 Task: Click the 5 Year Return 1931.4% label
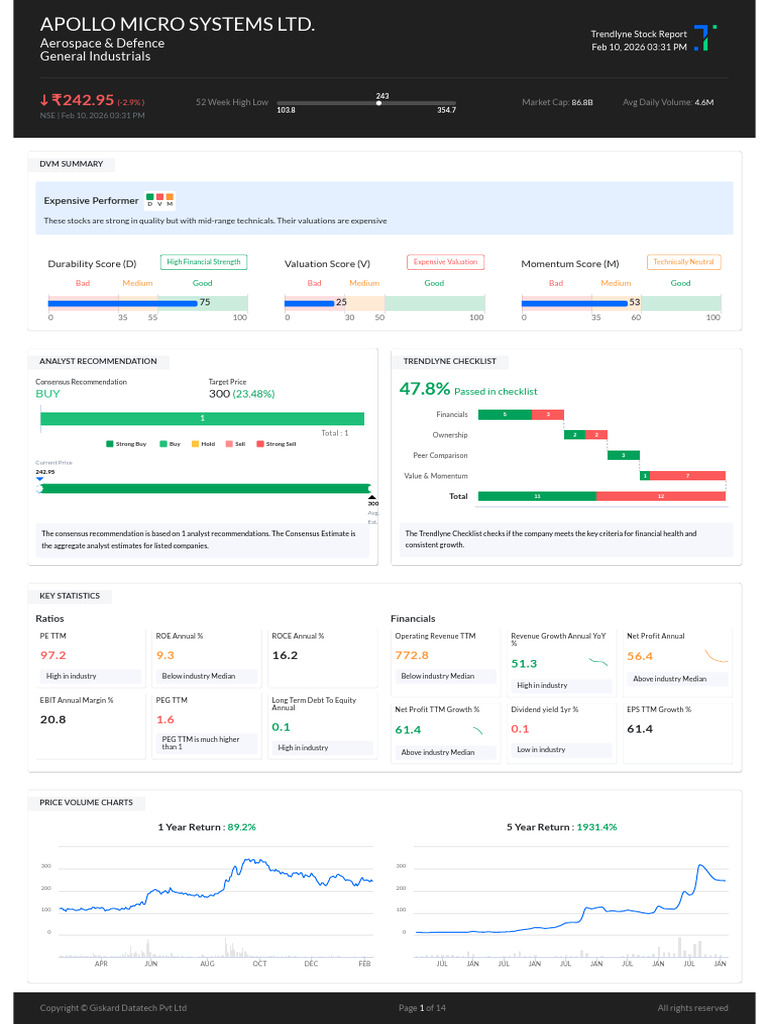562,827
